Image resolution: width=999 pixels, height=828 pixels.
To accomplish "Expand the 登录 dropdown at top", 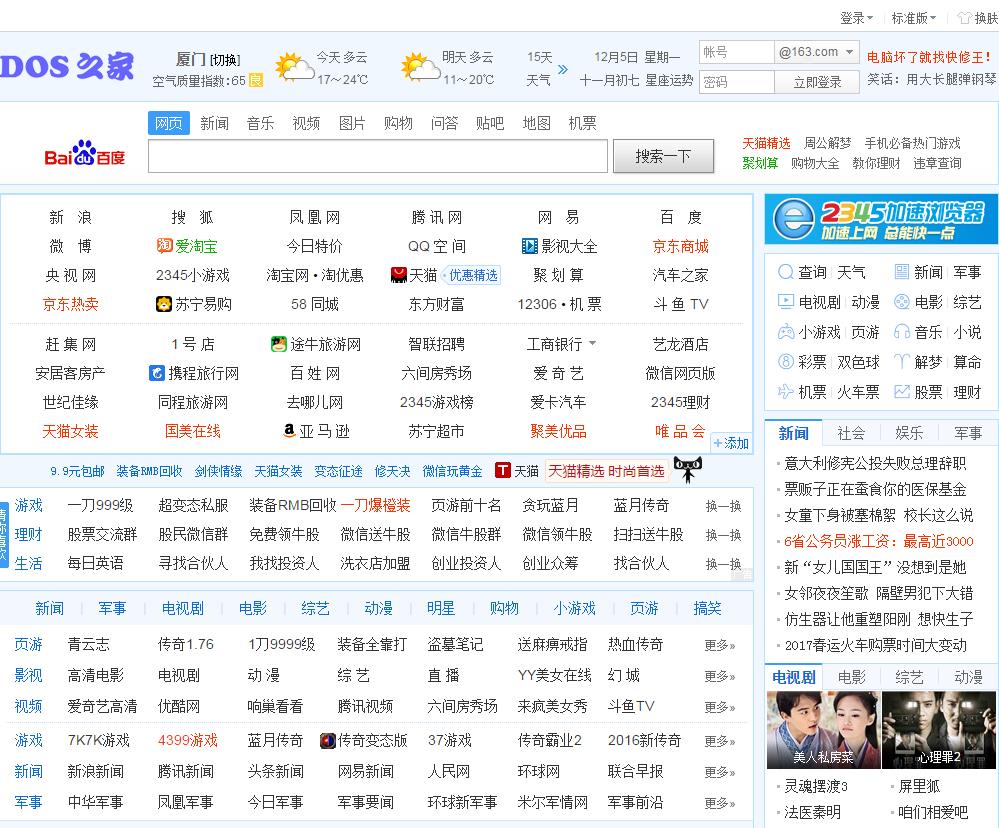I will 856,18.
